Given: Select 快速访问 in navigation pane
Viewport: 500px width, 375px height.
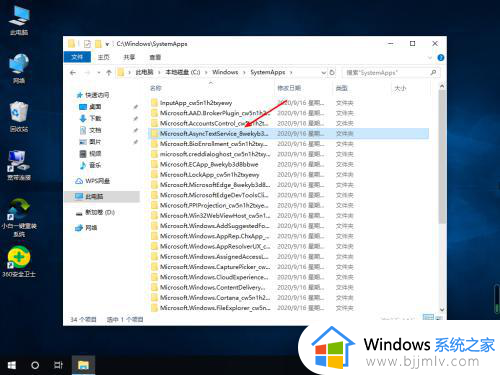Looking at the screenshot, I should [x=93, y=95].
